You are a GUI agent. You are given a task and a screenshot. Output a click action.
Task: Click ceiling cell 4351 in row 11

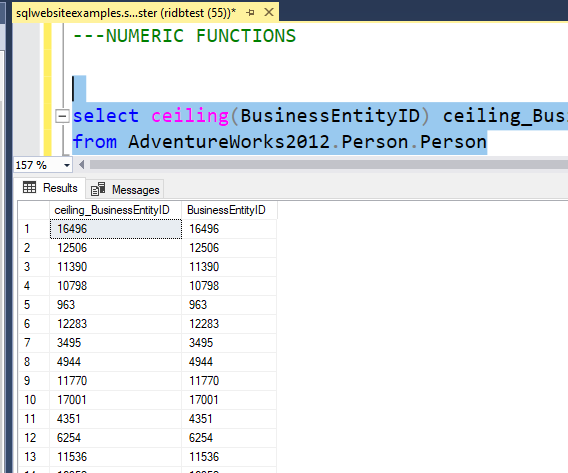pos(116,419)
